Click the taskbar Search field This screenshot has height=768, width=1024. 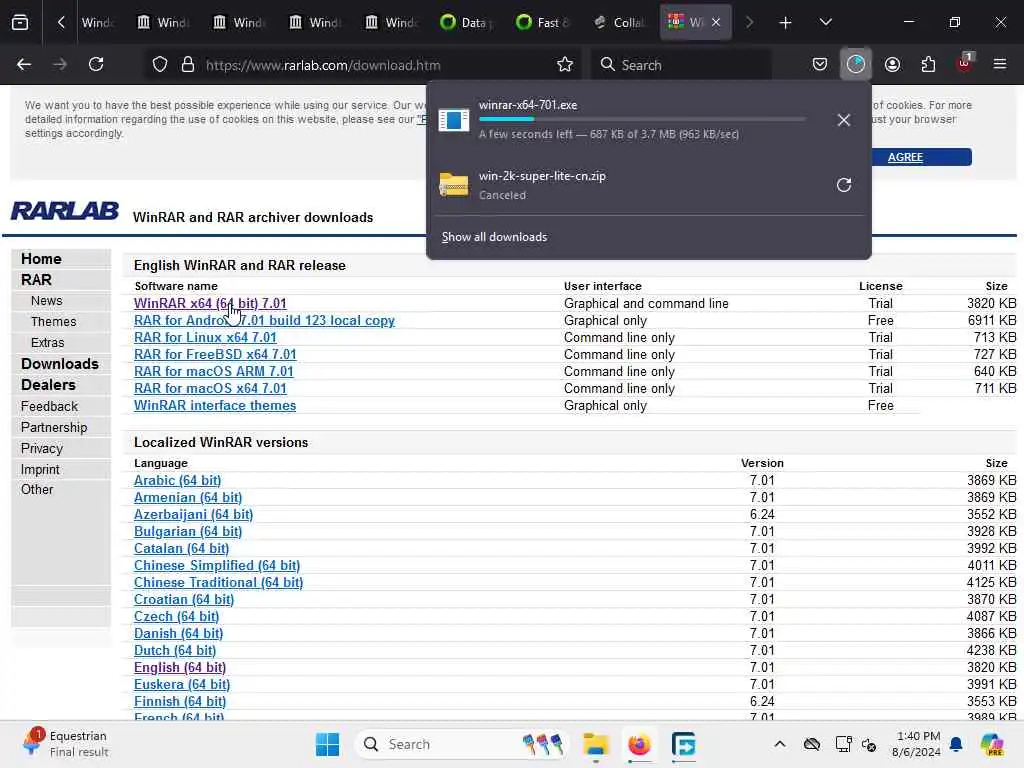click(x=461, y=744)
